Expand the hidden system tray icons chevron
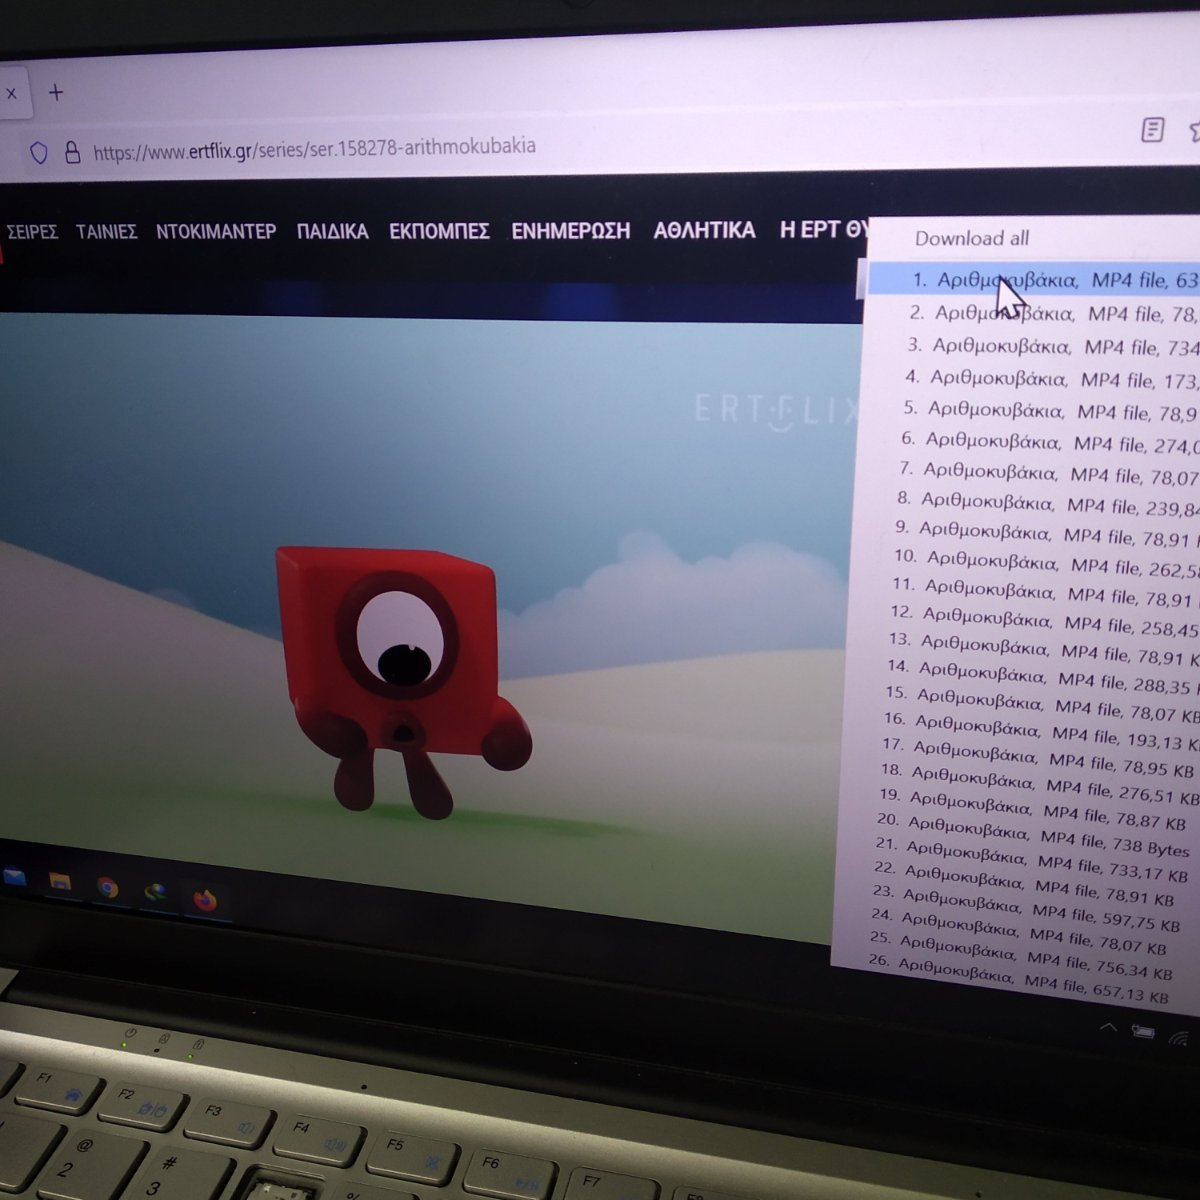The width and height of the screenshot is (1200, 1200). click(1108, 1028)
